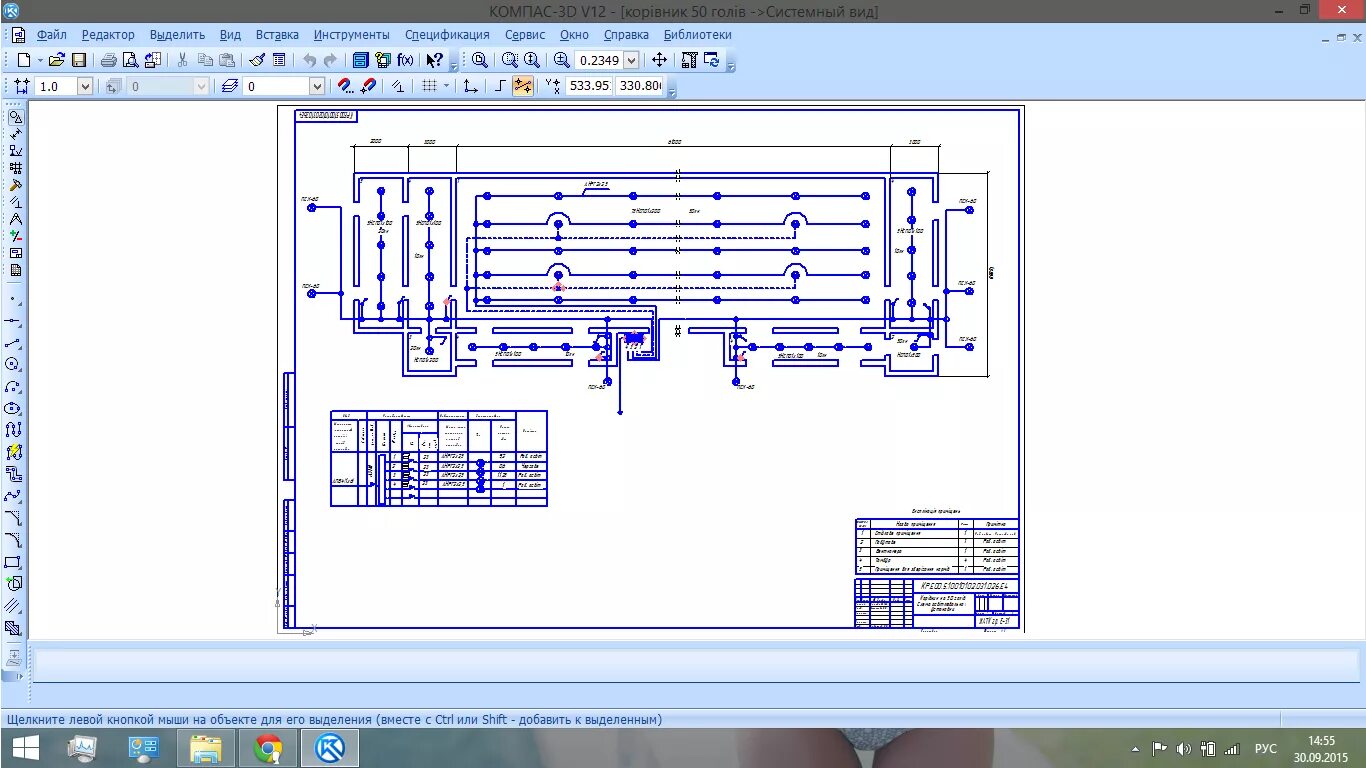Select the Rectangle tool in left toolbar

(x=13, y=562)
